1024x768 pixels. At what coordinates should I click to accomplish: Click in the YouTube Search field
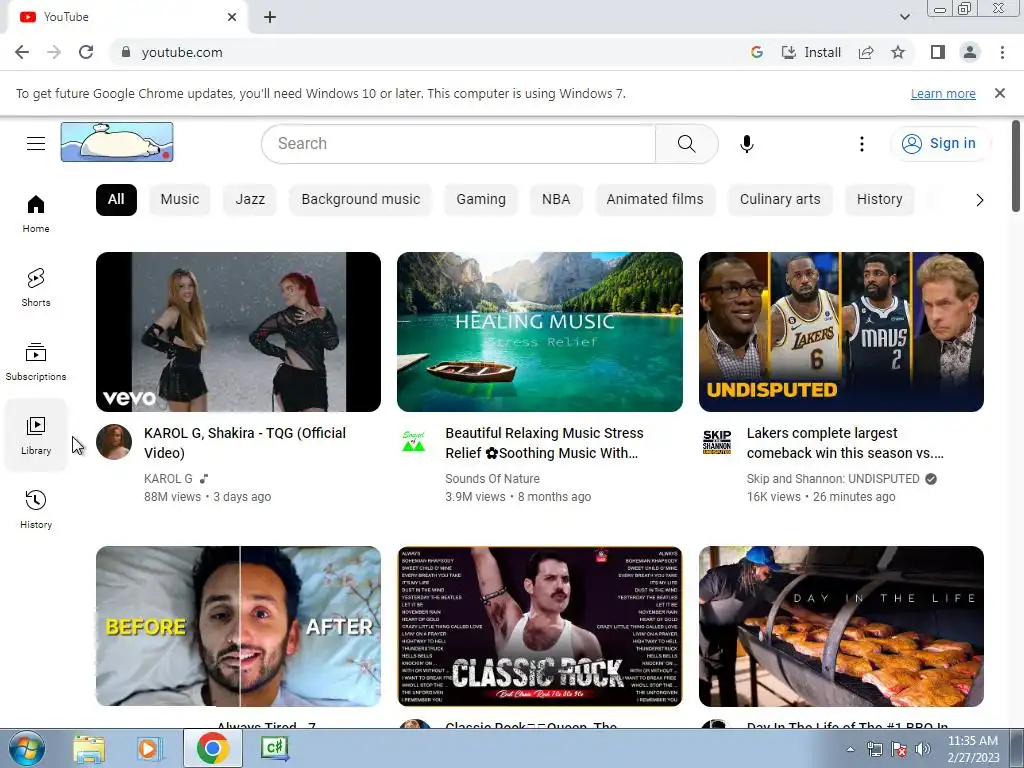click(458, 144)
